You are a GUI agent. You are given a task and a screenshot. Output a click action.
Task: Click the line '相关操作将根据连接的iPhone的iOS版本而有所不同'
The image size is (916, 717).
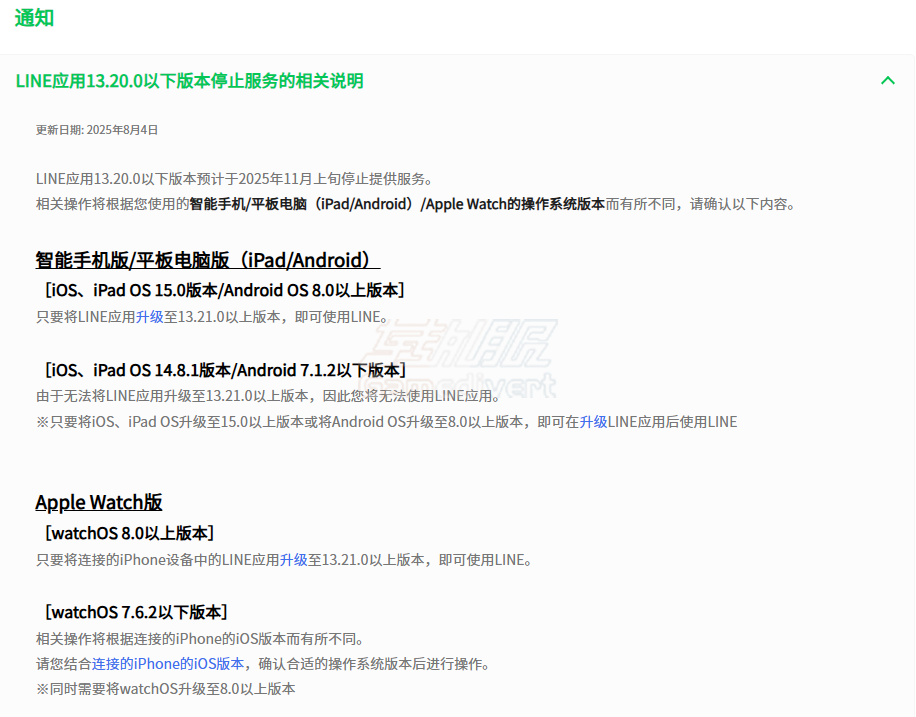point(200,639)
